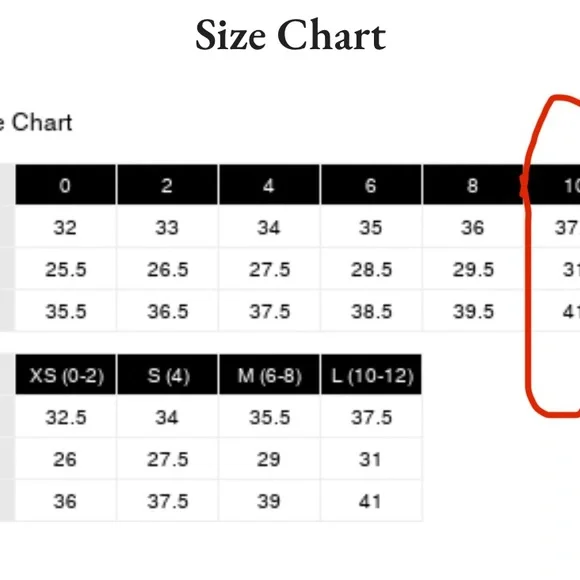
Task: Click the 32.5 cell under XS
Action: pyautogui.click(x=65, y=417)
